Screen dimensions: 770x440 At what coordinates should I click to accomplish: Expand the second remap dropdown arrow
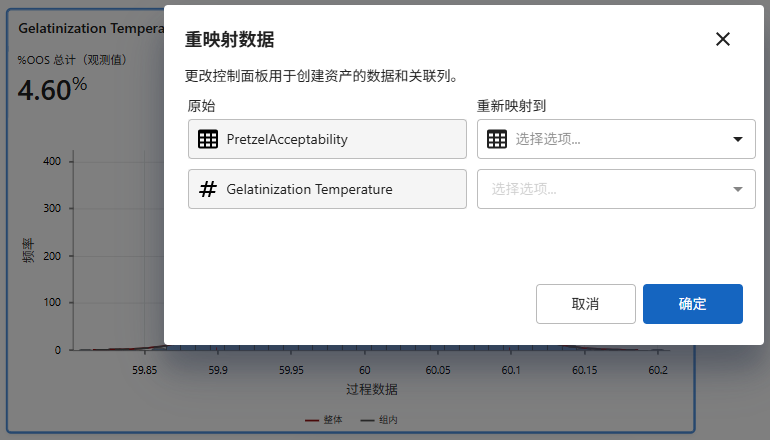click(738, 189)
